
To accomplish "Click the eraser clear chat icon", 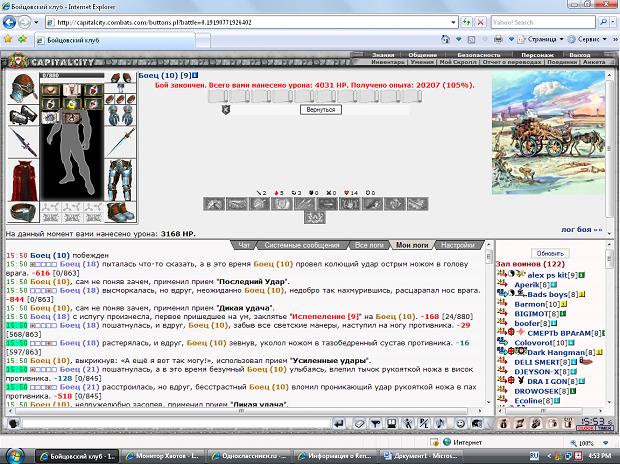I will click(359, 424).
